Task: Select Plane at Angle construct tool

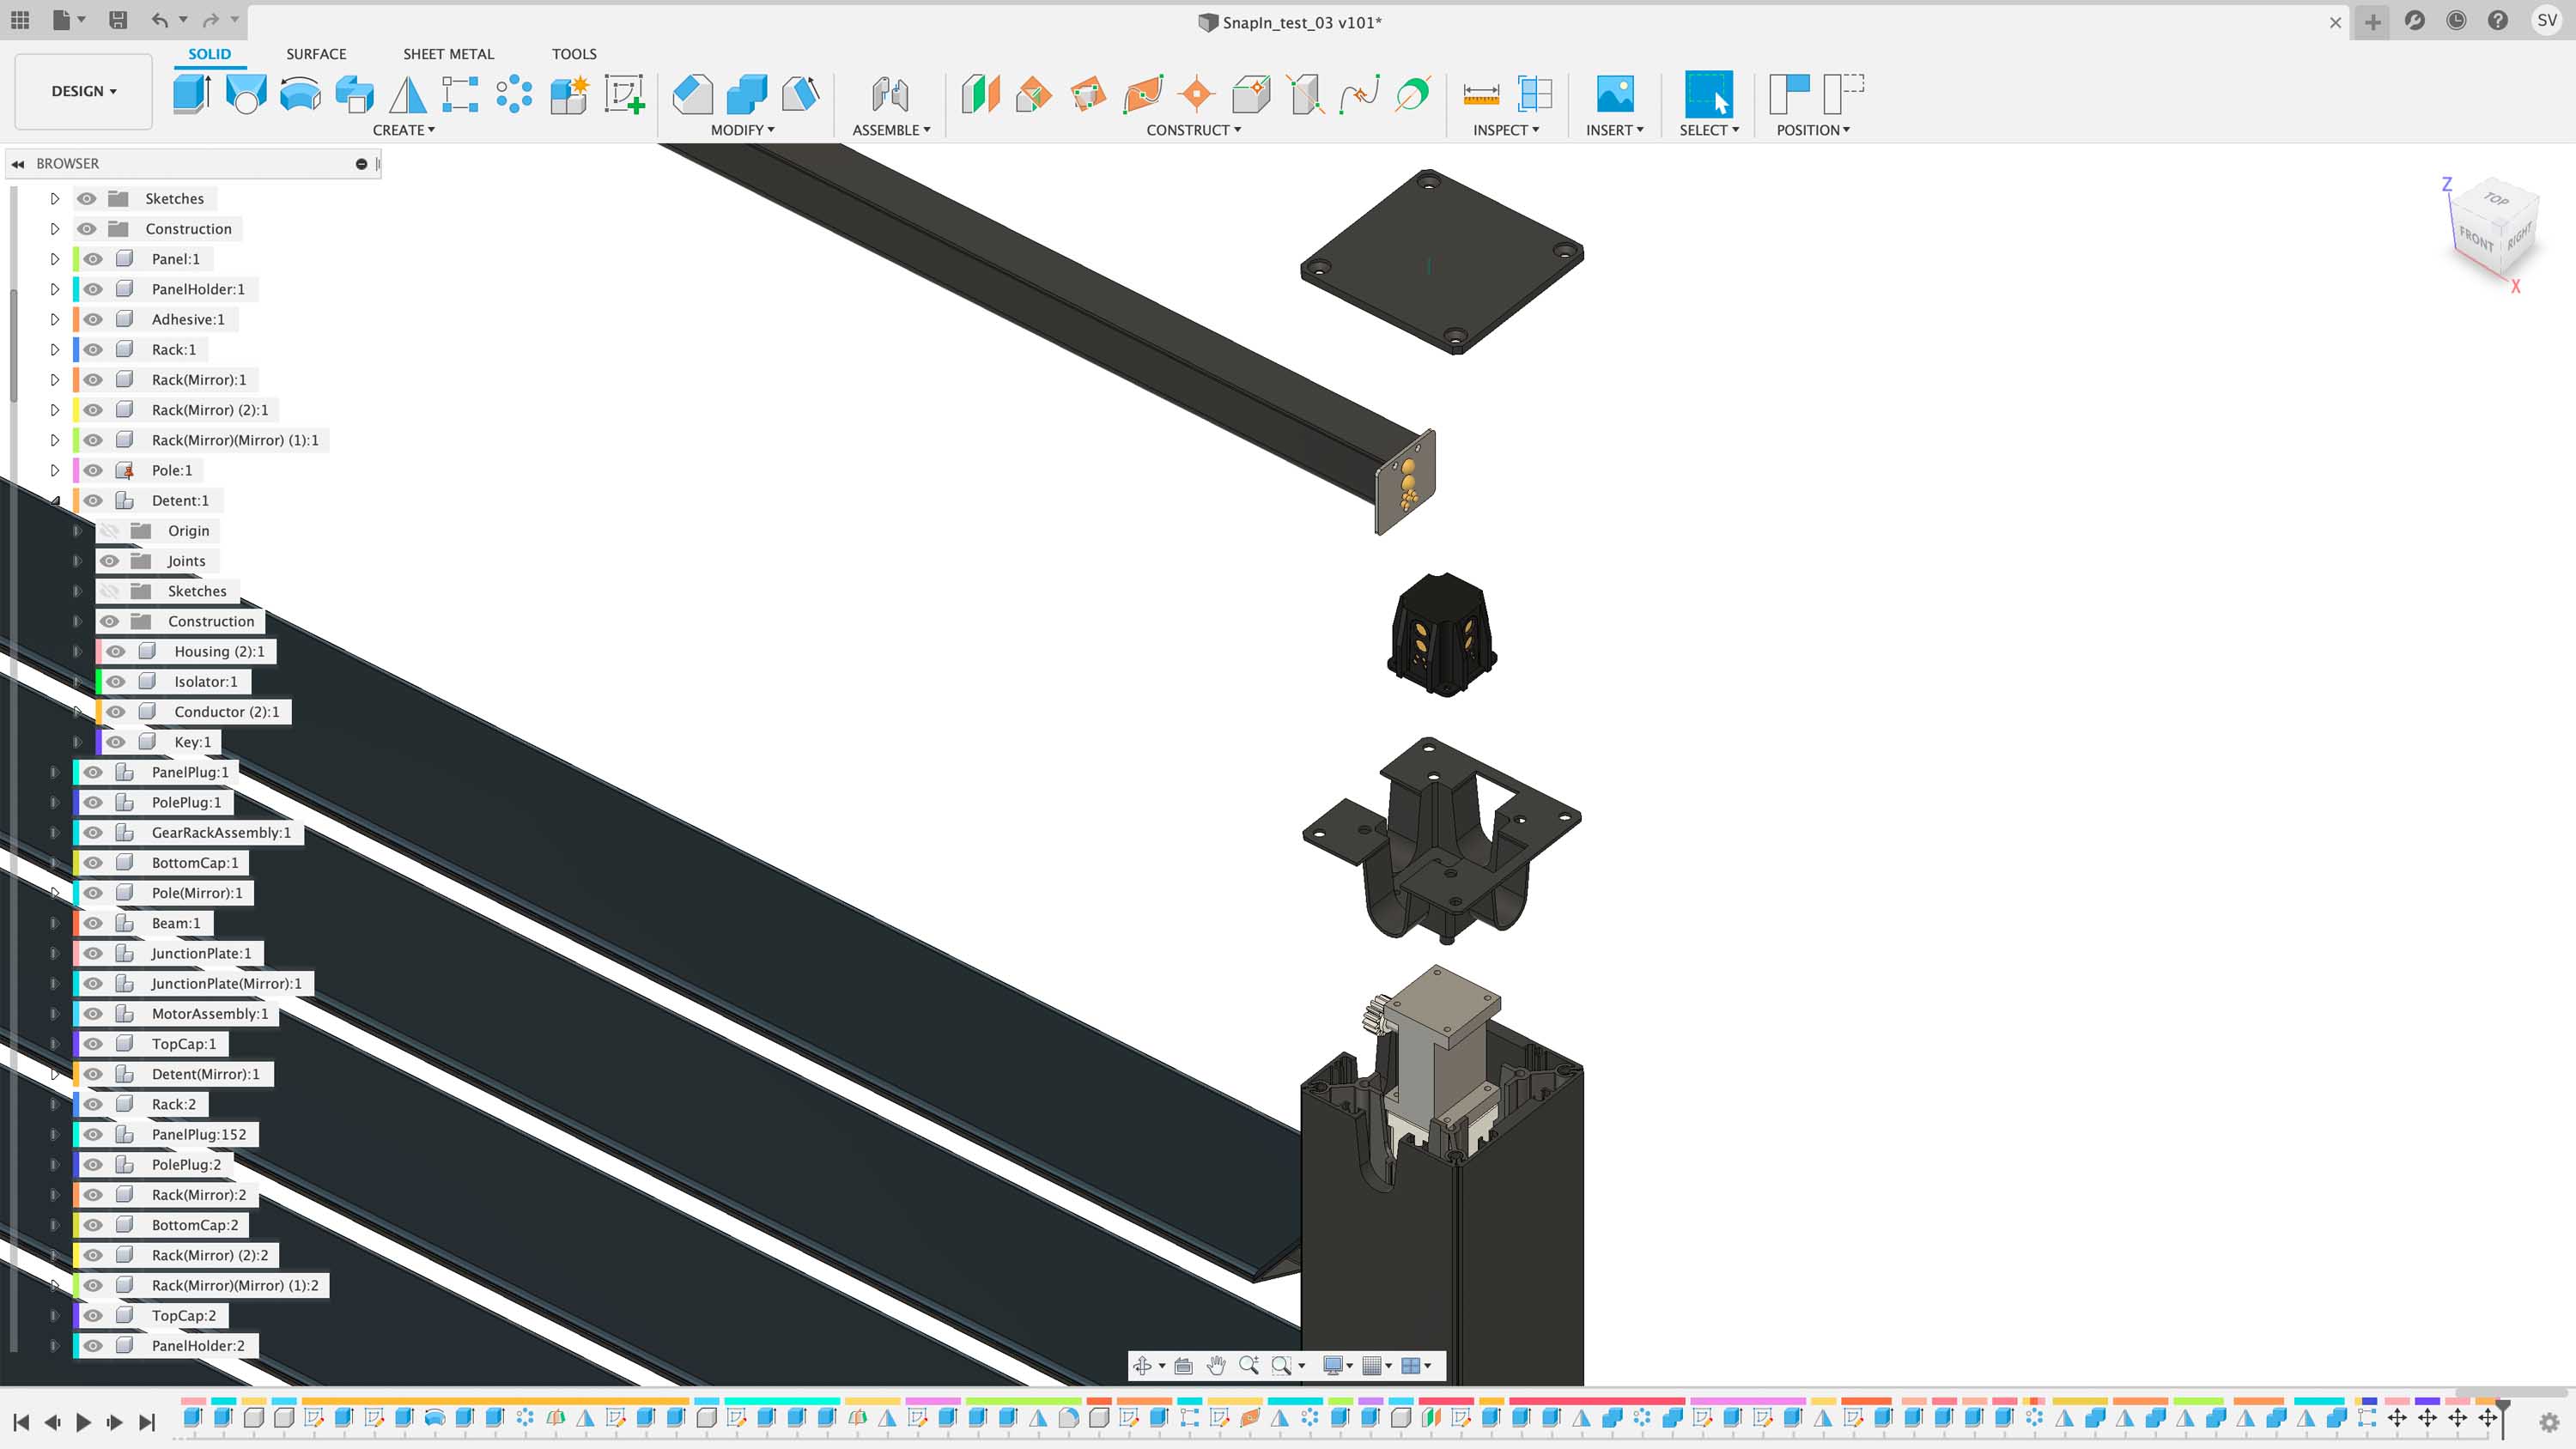Action: (x=1034, y=95)
